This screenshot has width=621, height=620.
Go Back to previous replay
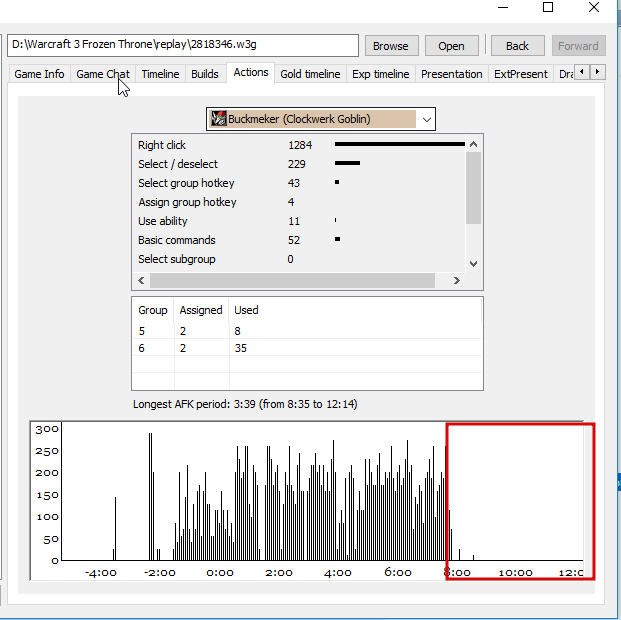517,46
